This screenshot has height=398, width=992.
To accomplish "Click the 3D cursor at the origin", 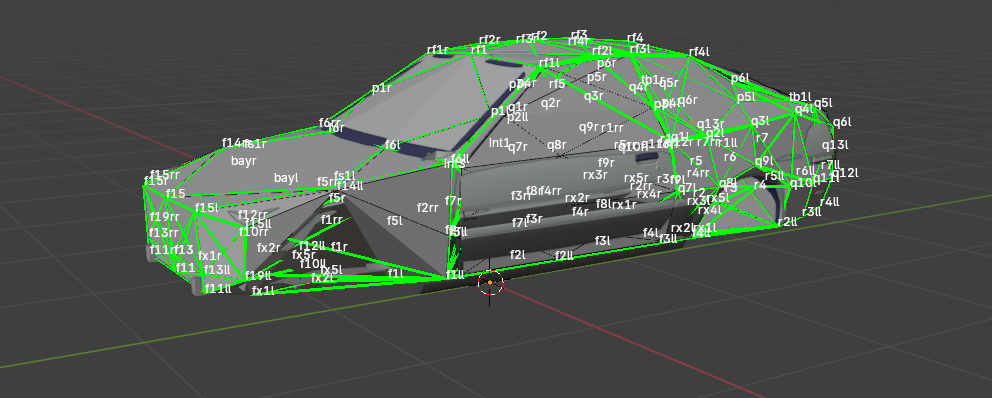I will 490,283.
